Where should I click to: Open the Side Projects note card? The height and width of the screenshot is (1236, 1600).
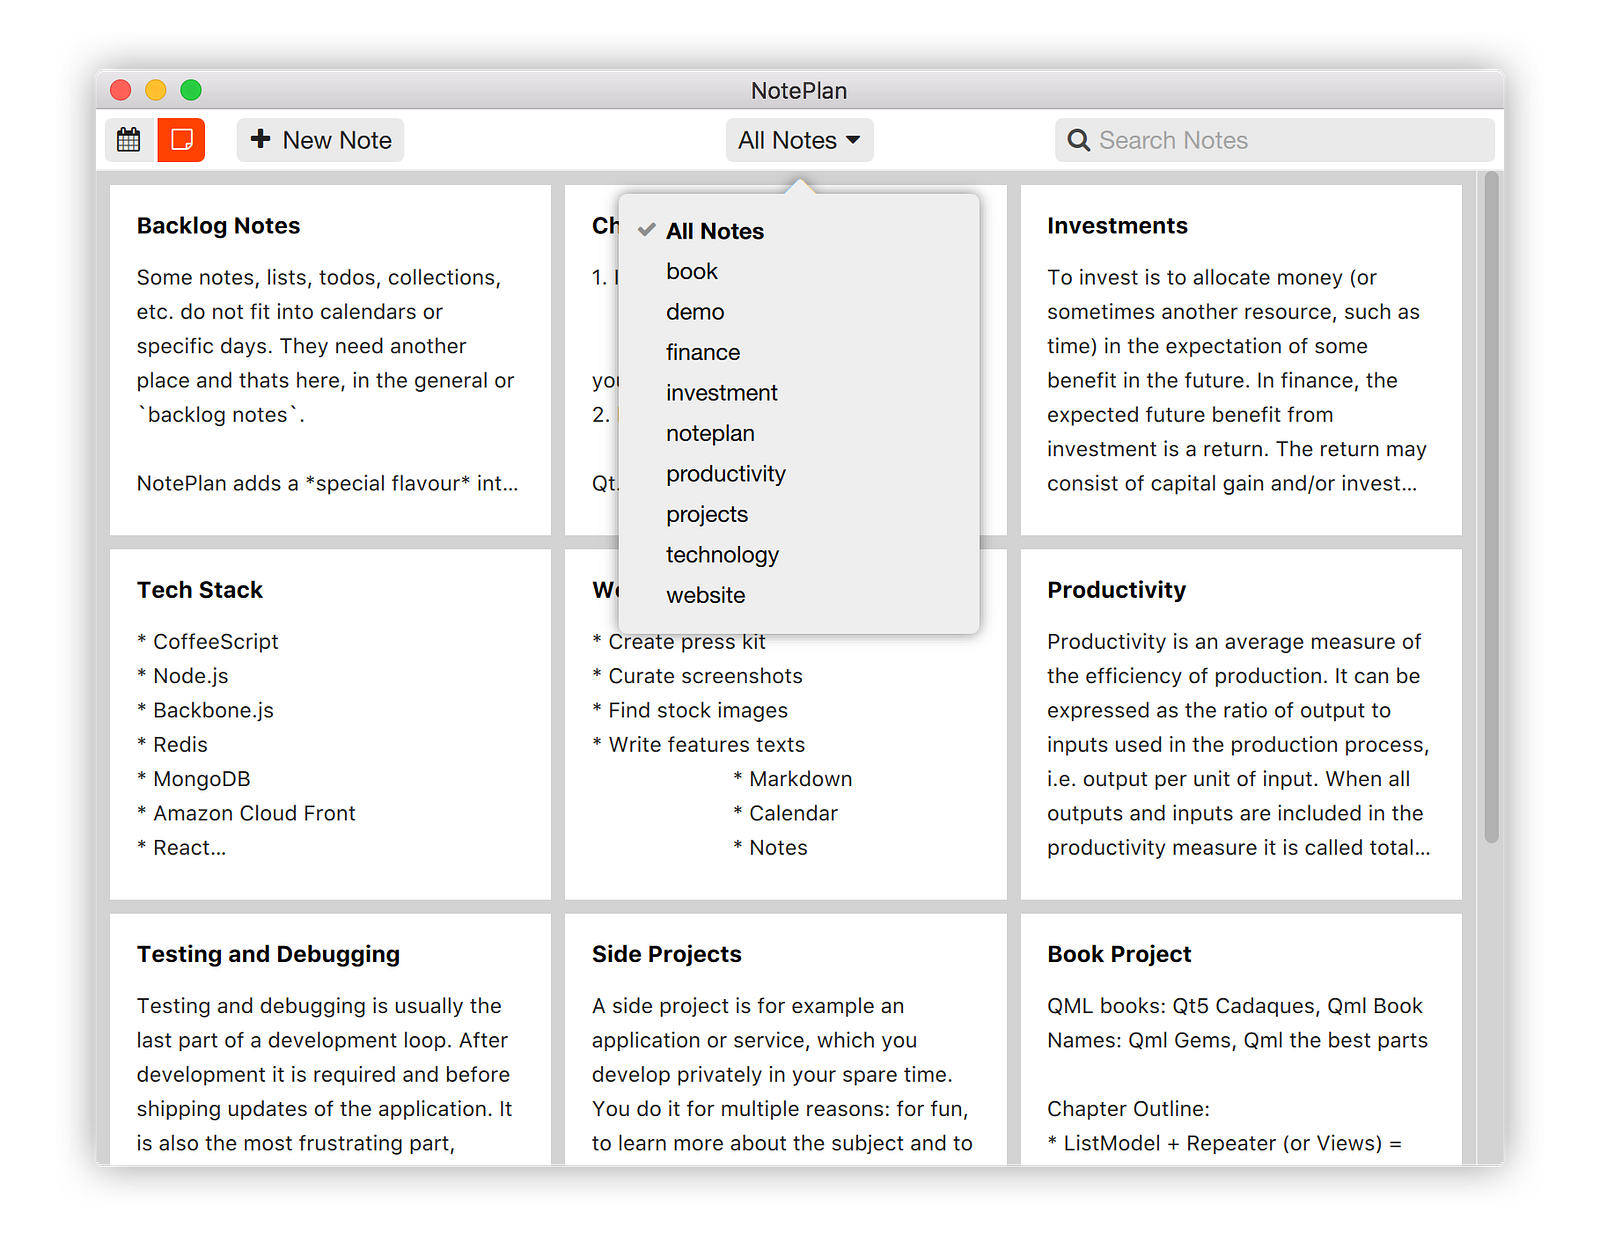coord(786,1039)
